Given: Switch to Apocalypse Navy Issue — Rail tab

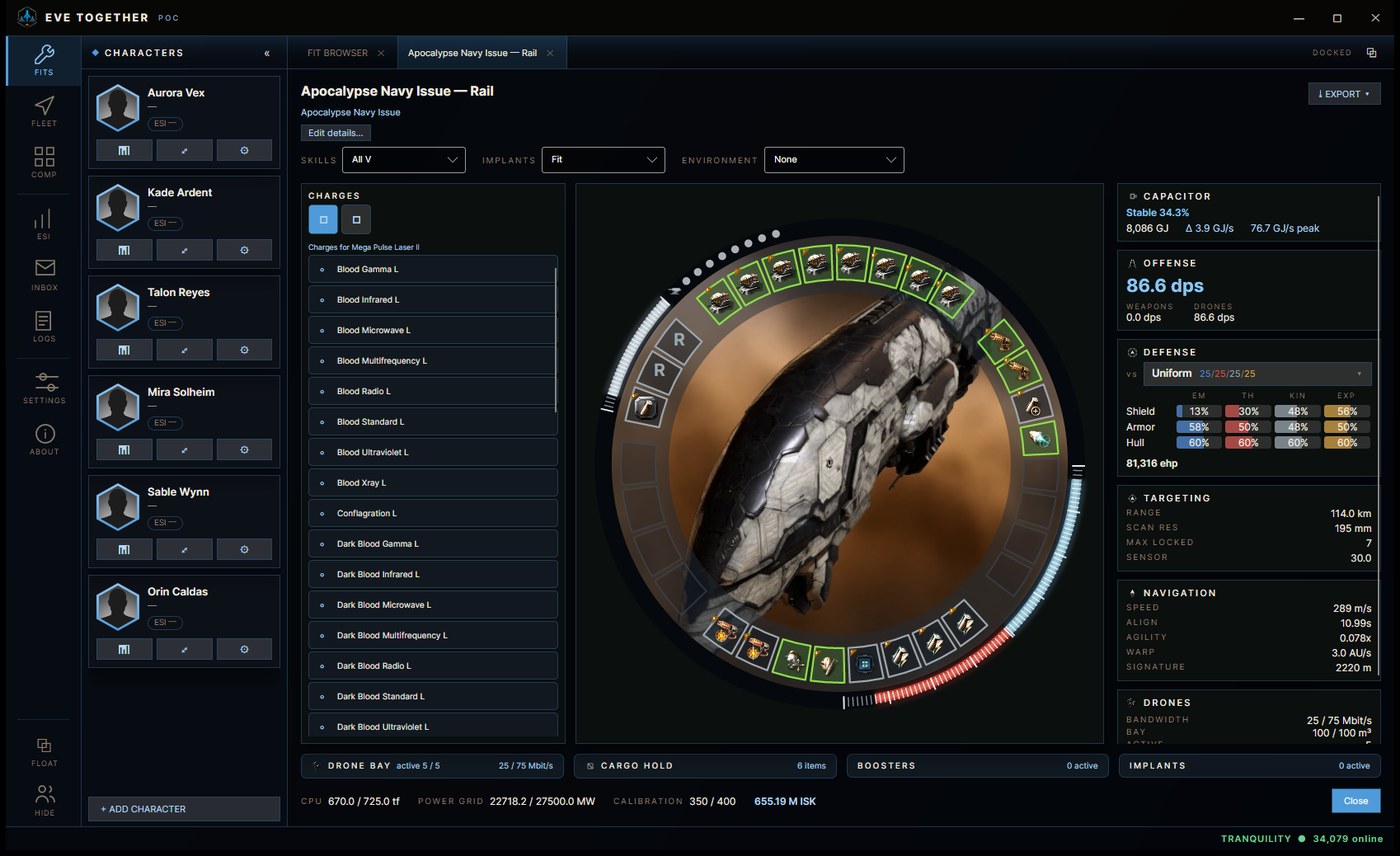Looking at the screenshot, I should click(472, 53).
